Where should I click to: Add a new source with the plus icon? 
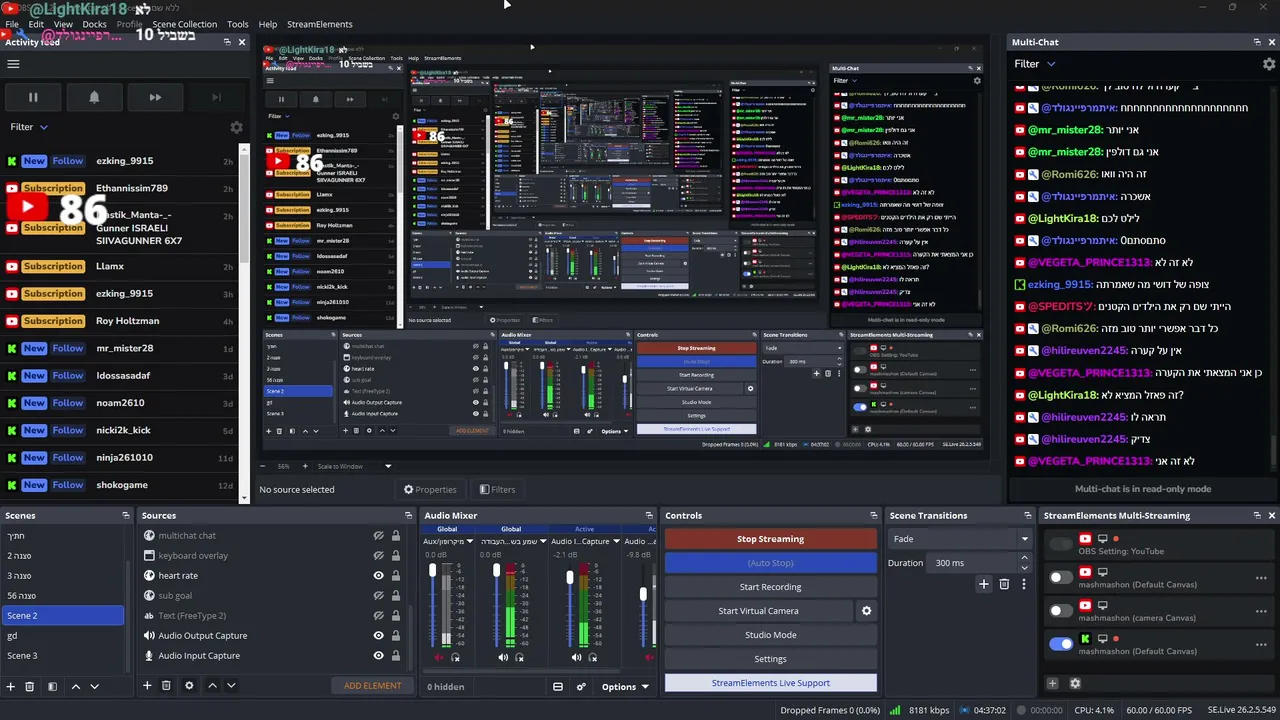(147, 686)
